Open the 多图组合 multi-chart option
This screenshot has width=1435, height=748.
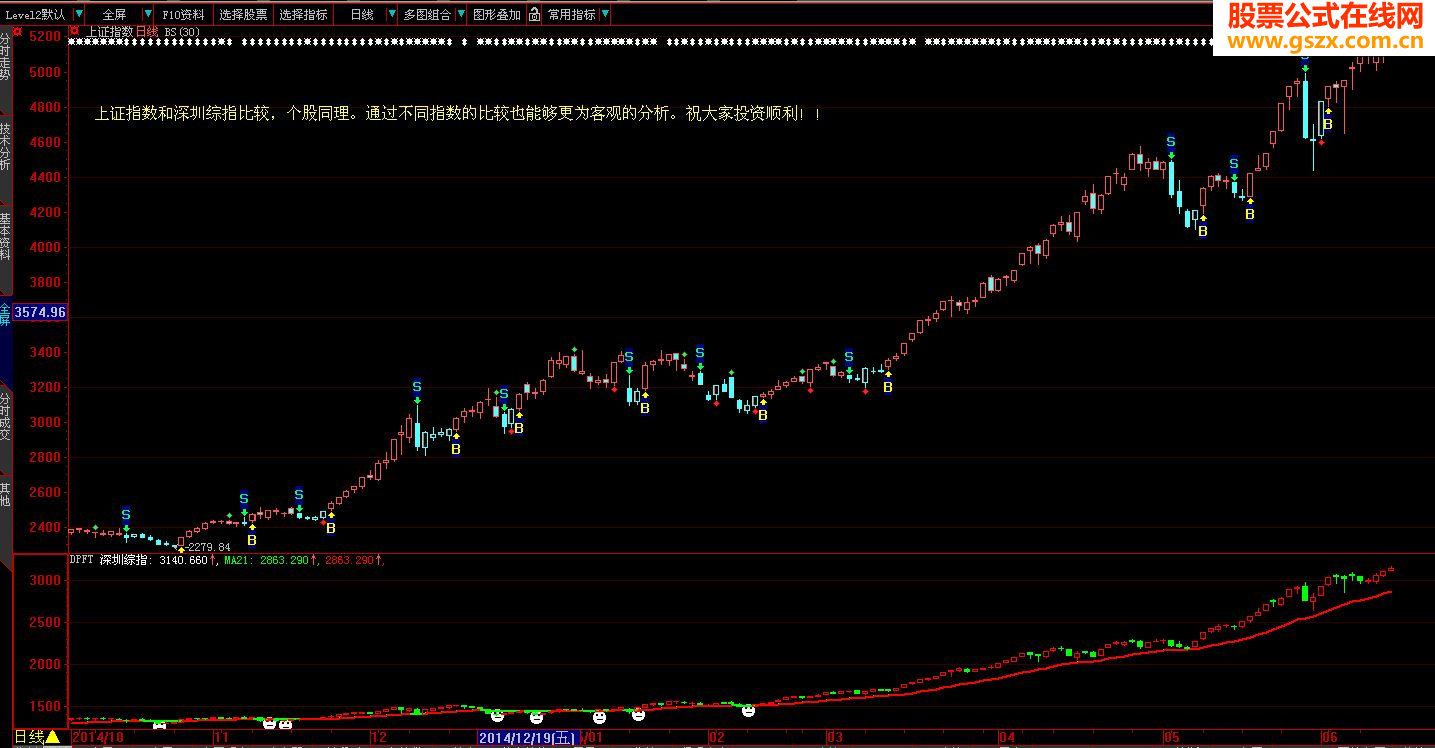click(x=427, y=15)
